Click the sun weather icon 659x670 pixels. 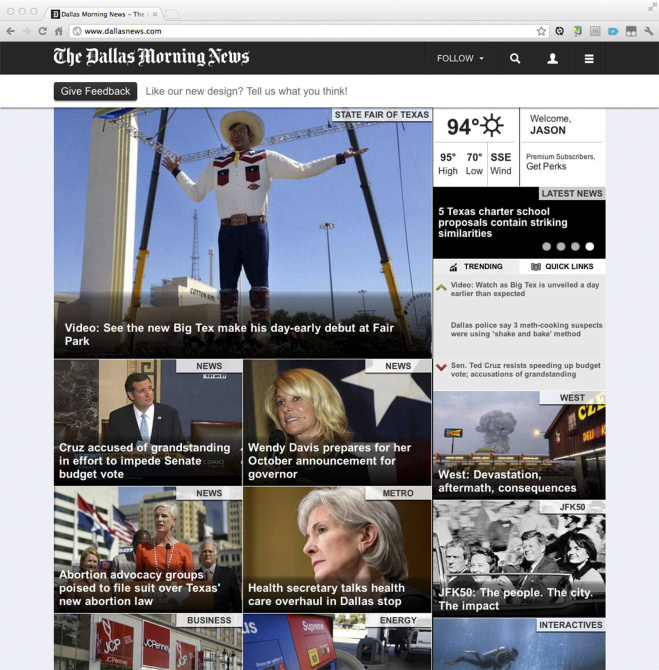(492, 125)
